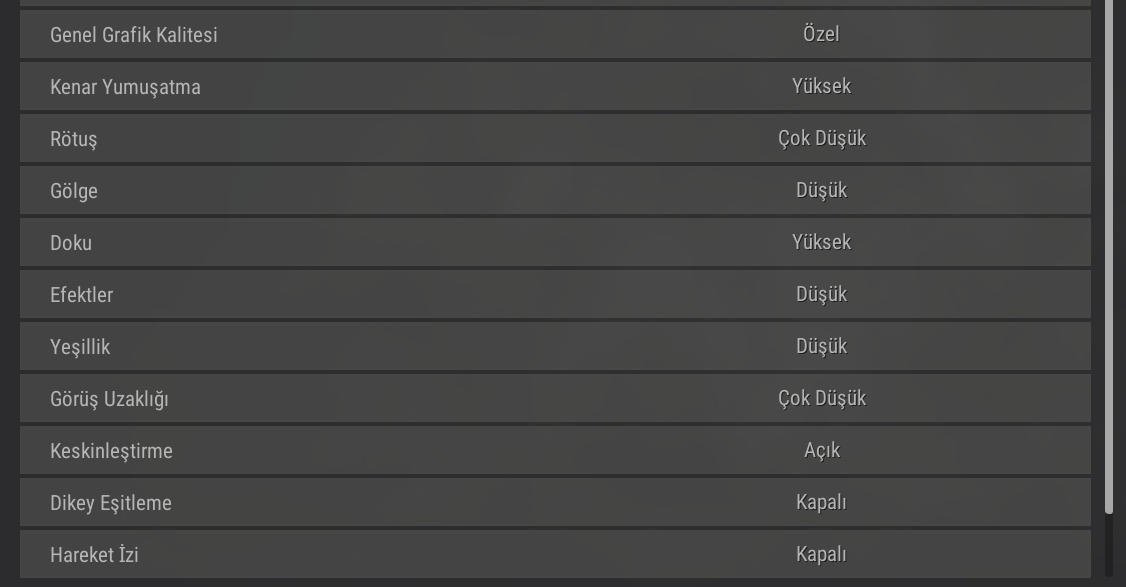Viewport: 1126px width, 587px height.
Task: Select the Rötuş value Çok Düşük
Action: click(821, 138)
